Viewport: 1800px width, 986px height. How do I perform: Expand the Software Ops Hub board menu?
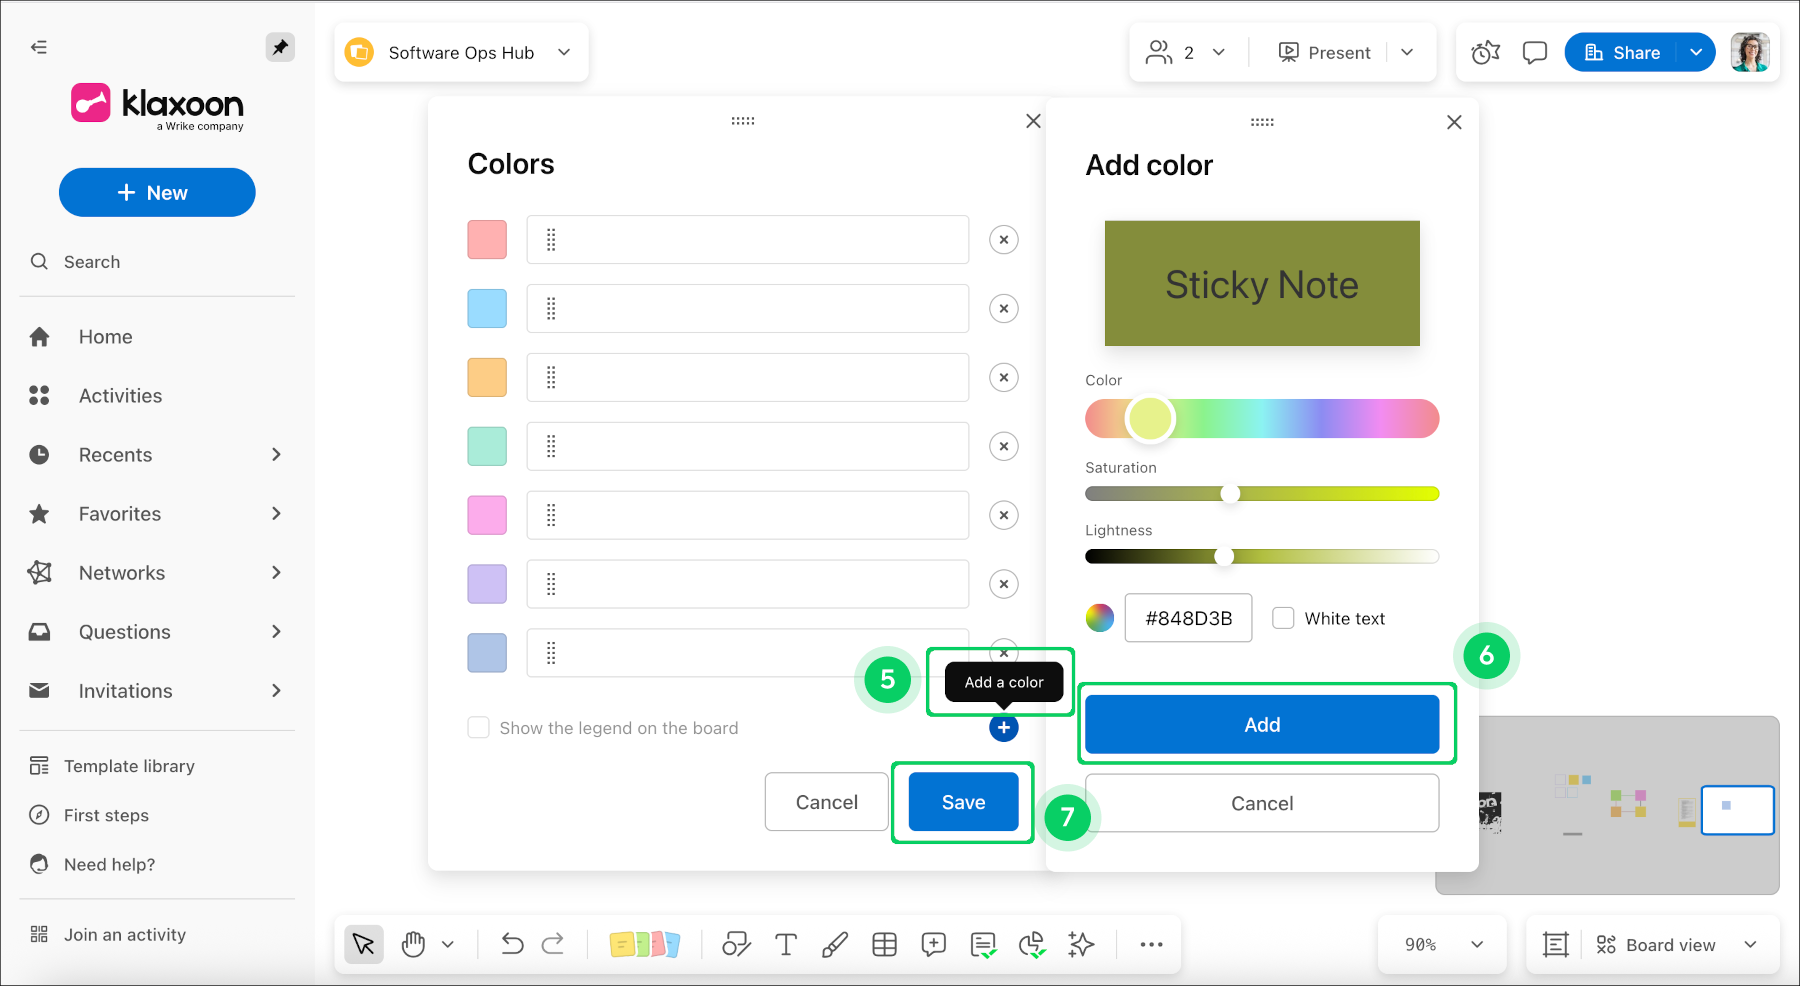click(x=564, y=52)
